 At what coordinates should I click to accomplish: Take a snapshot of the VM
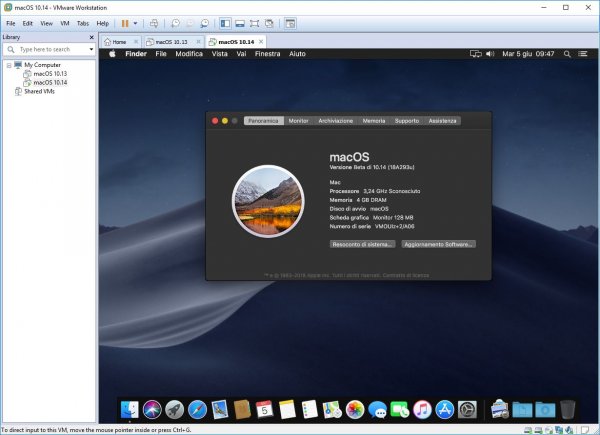[174, 22]
